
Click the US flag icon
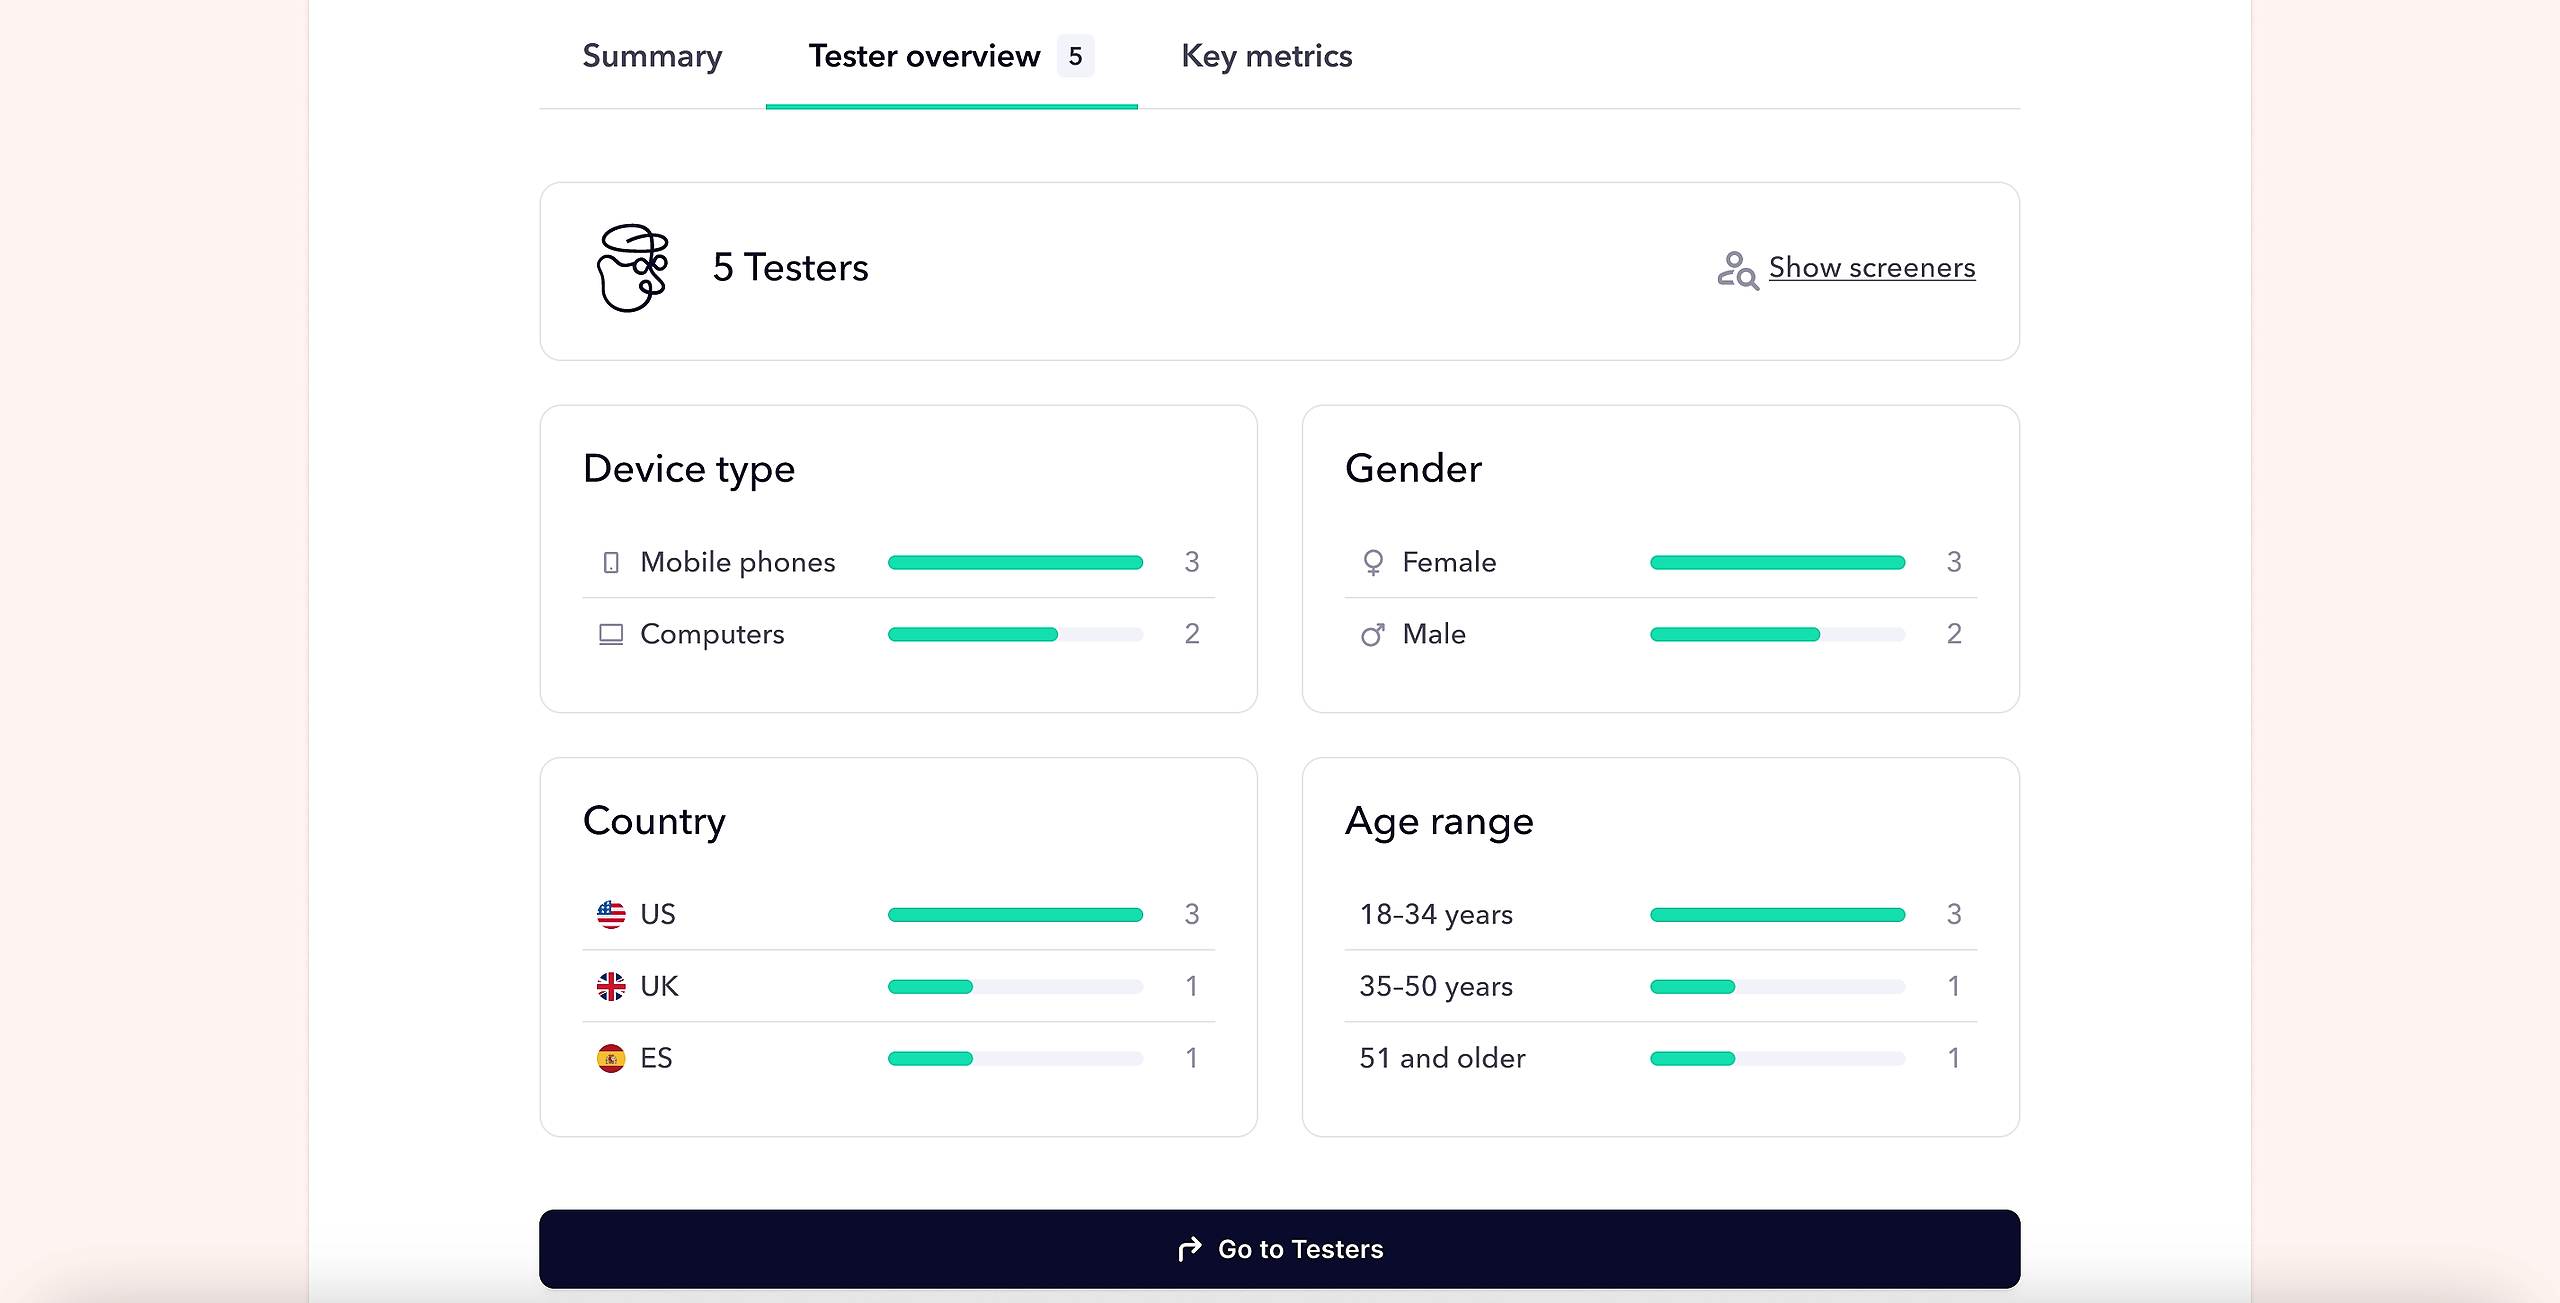pos(611,914)
